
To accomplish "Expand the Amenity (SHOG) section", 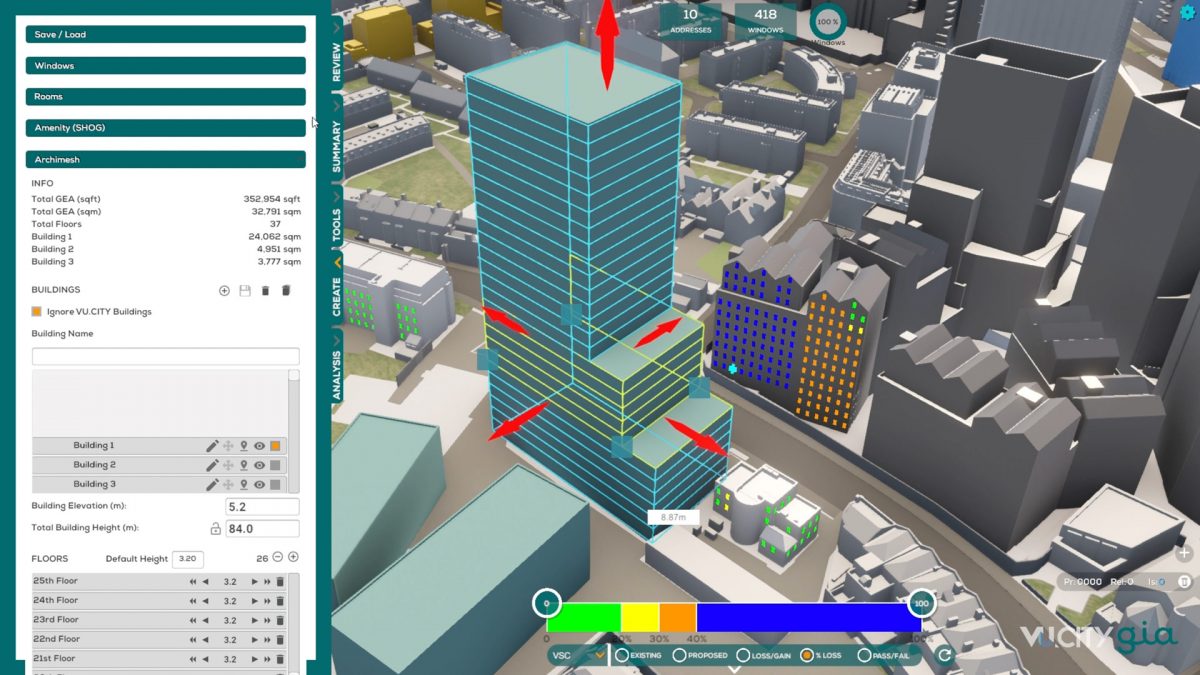I will [165, 128].
